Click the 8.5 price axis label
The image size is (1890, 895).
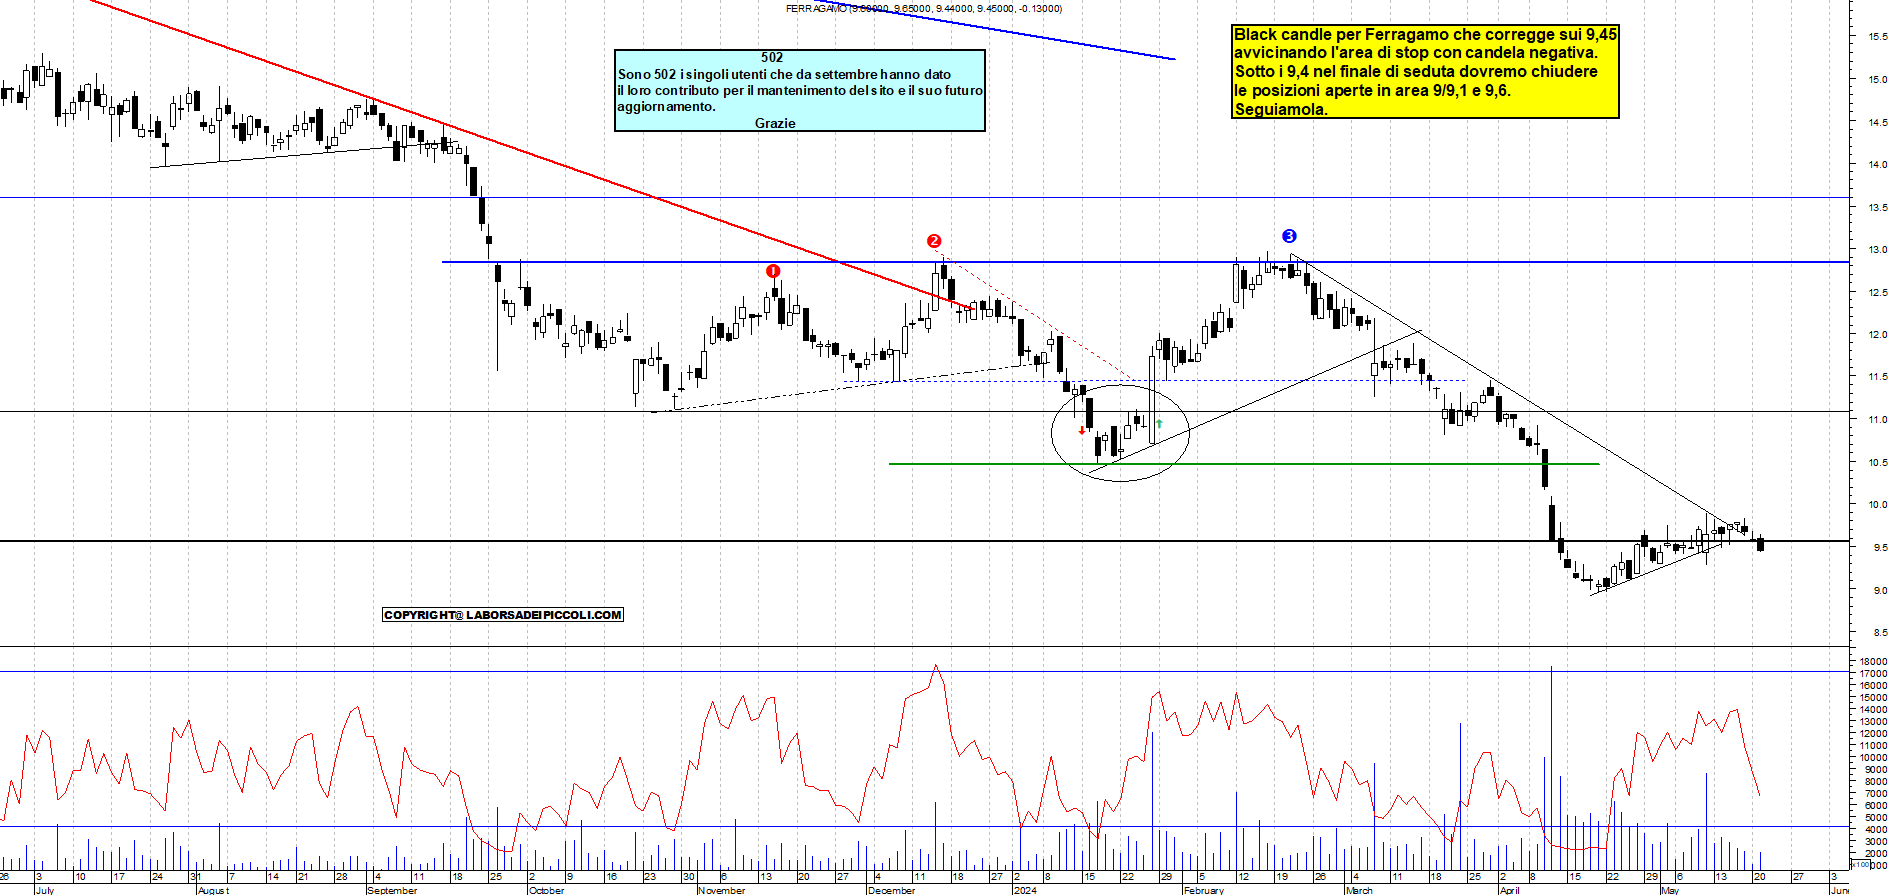[x=1879, y=633]
